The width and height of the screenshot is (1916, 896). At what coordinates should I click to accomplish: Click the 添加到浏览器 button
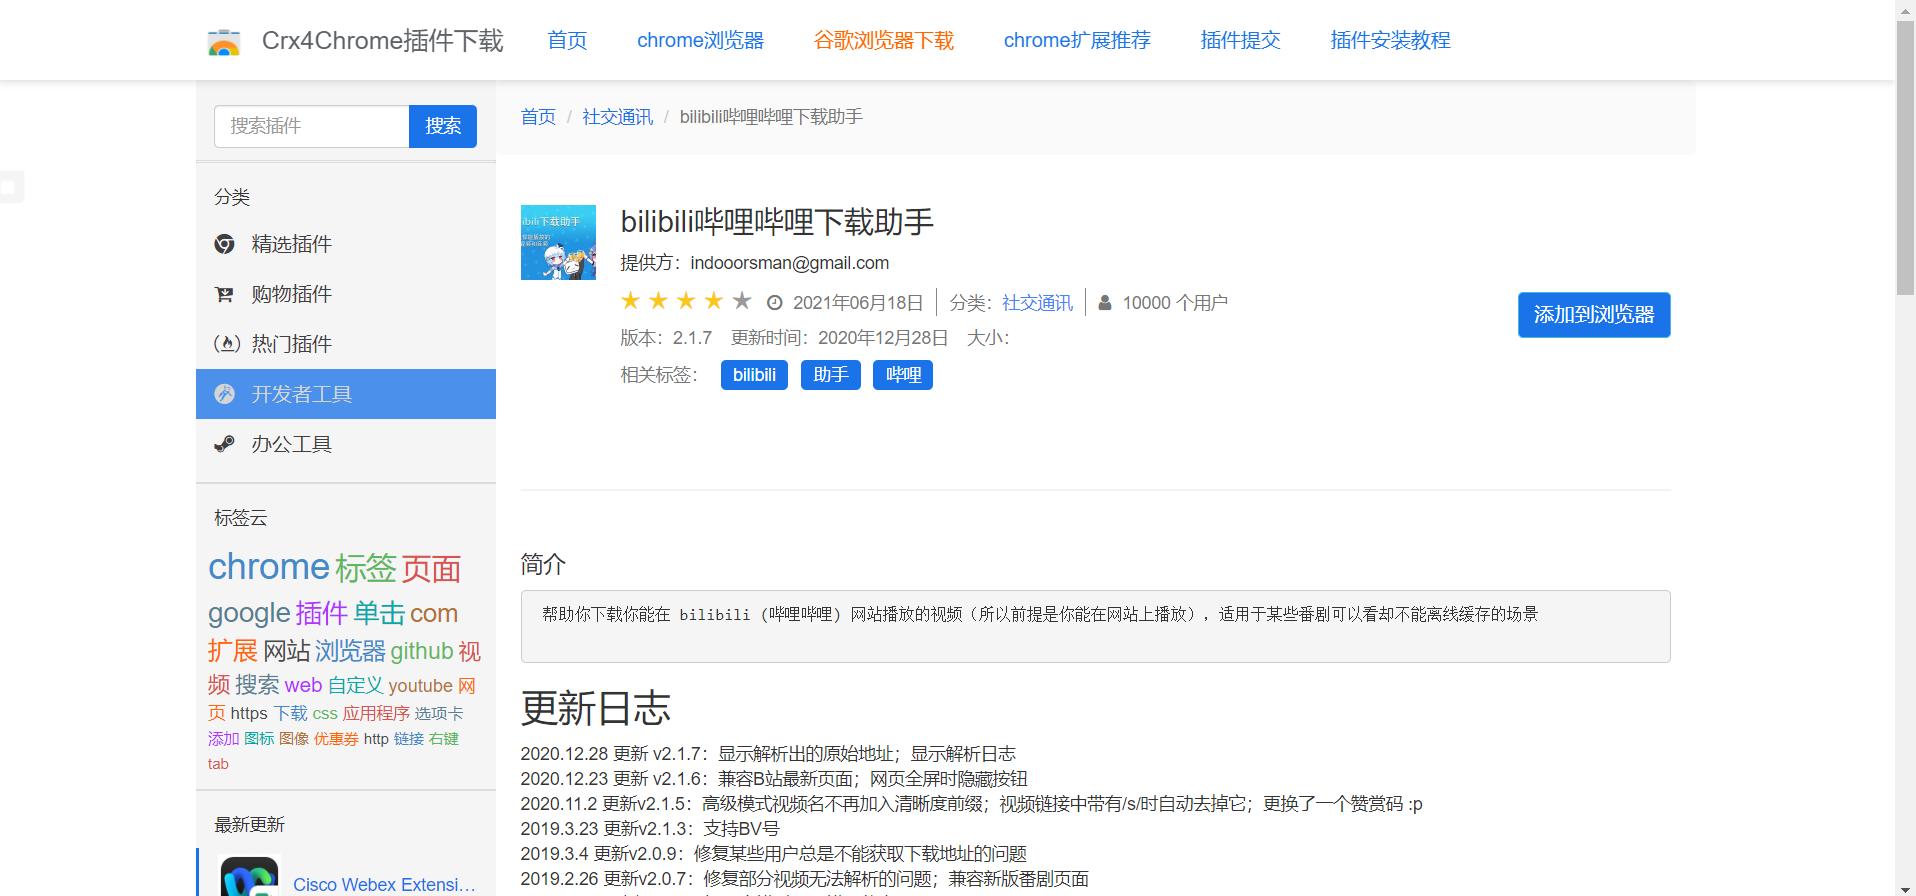1594,315
